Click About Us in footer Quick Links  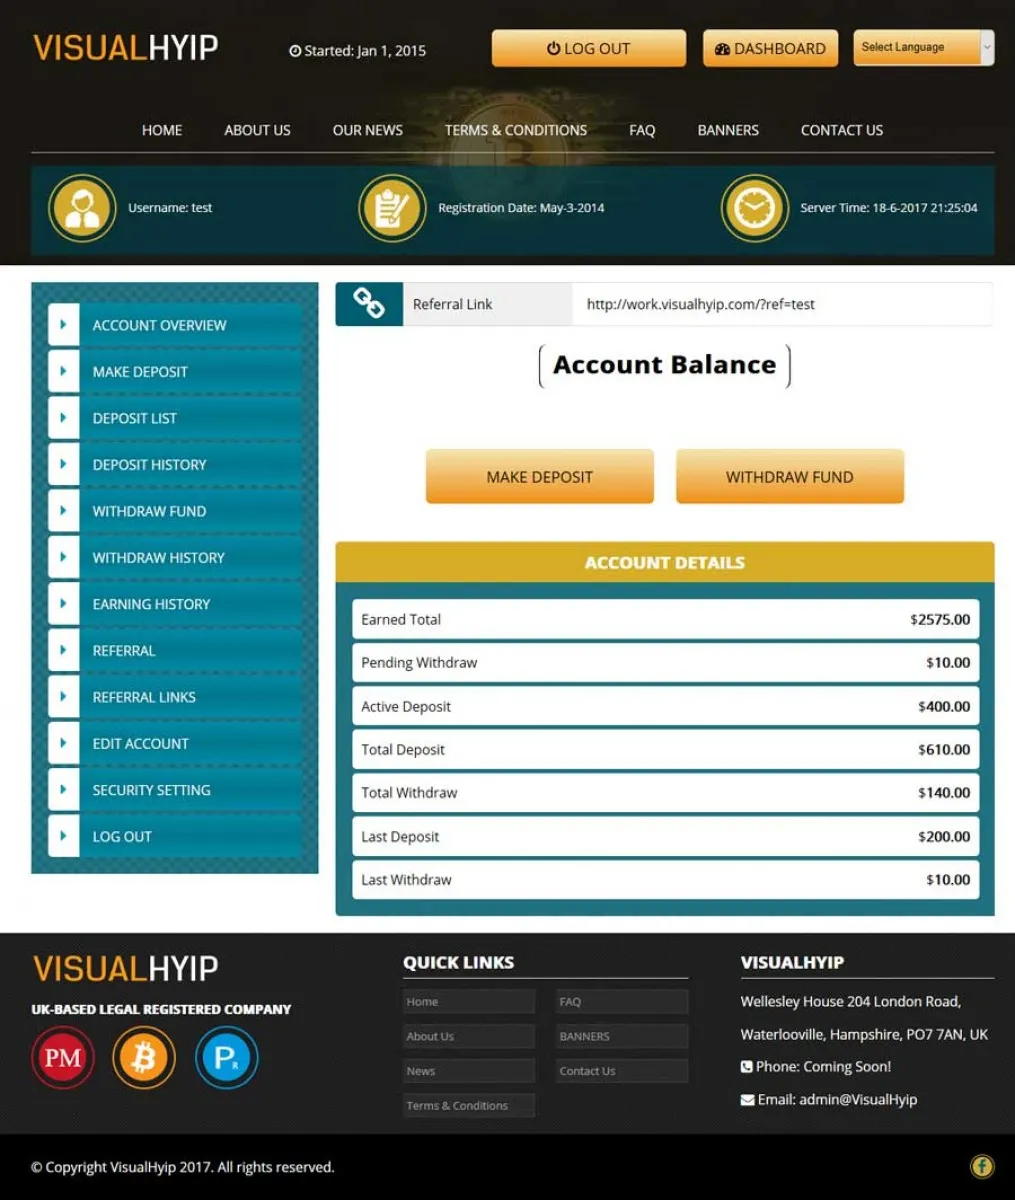469,1036
